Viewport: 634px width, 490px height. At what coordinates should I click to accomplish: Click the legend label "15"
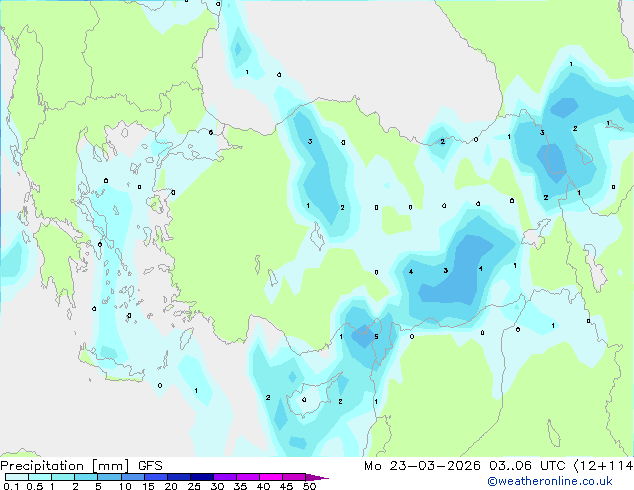coord(148,486)
